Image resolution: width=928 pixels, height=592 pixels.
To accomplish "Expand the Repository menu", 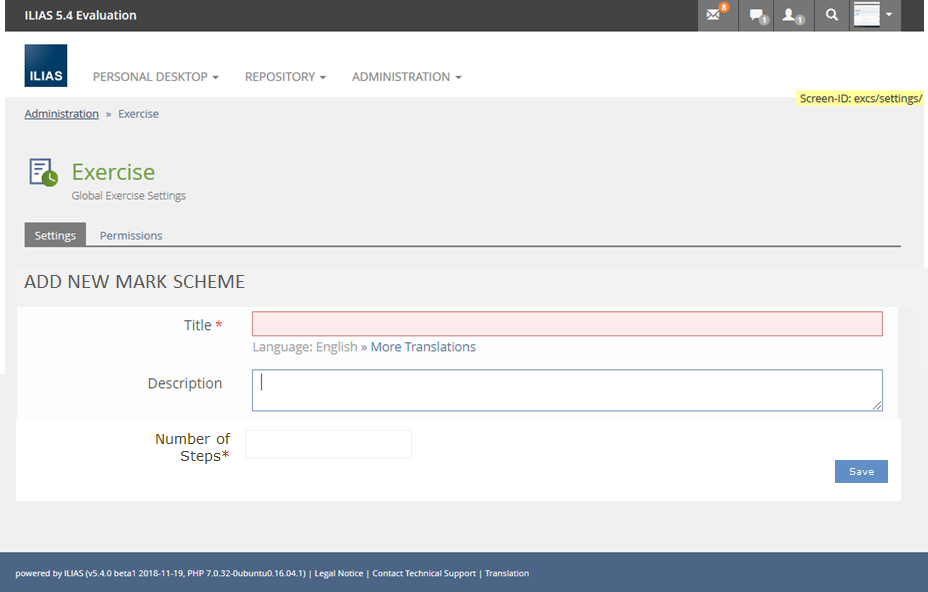I will pyautogui.click(x=285, y=77).
